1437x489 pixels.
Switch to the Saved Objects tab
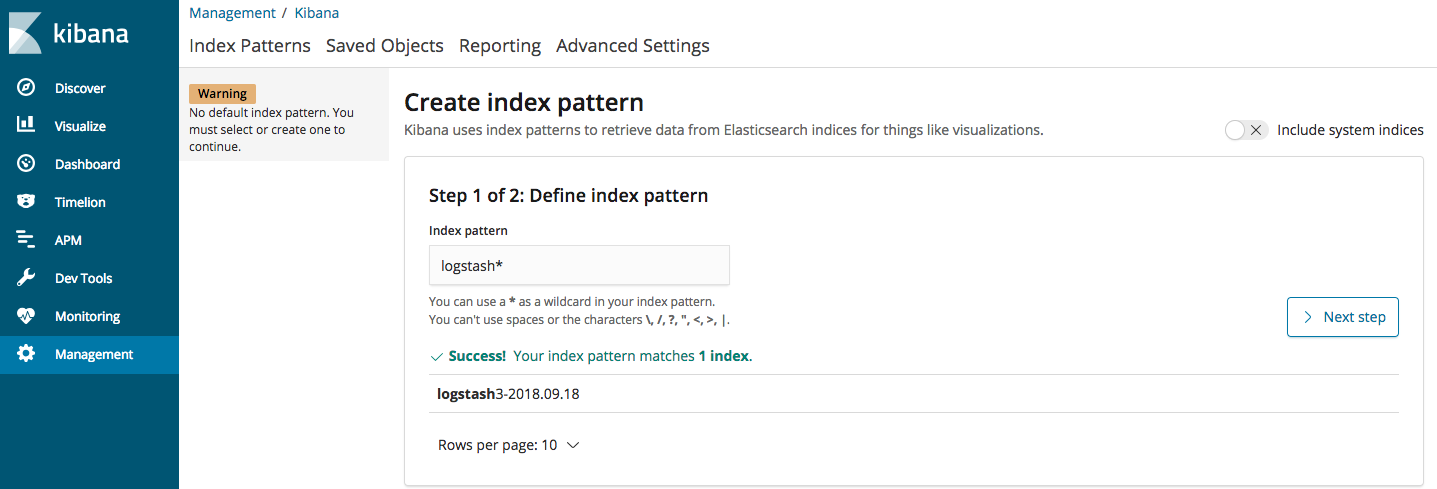coord(385,46)
